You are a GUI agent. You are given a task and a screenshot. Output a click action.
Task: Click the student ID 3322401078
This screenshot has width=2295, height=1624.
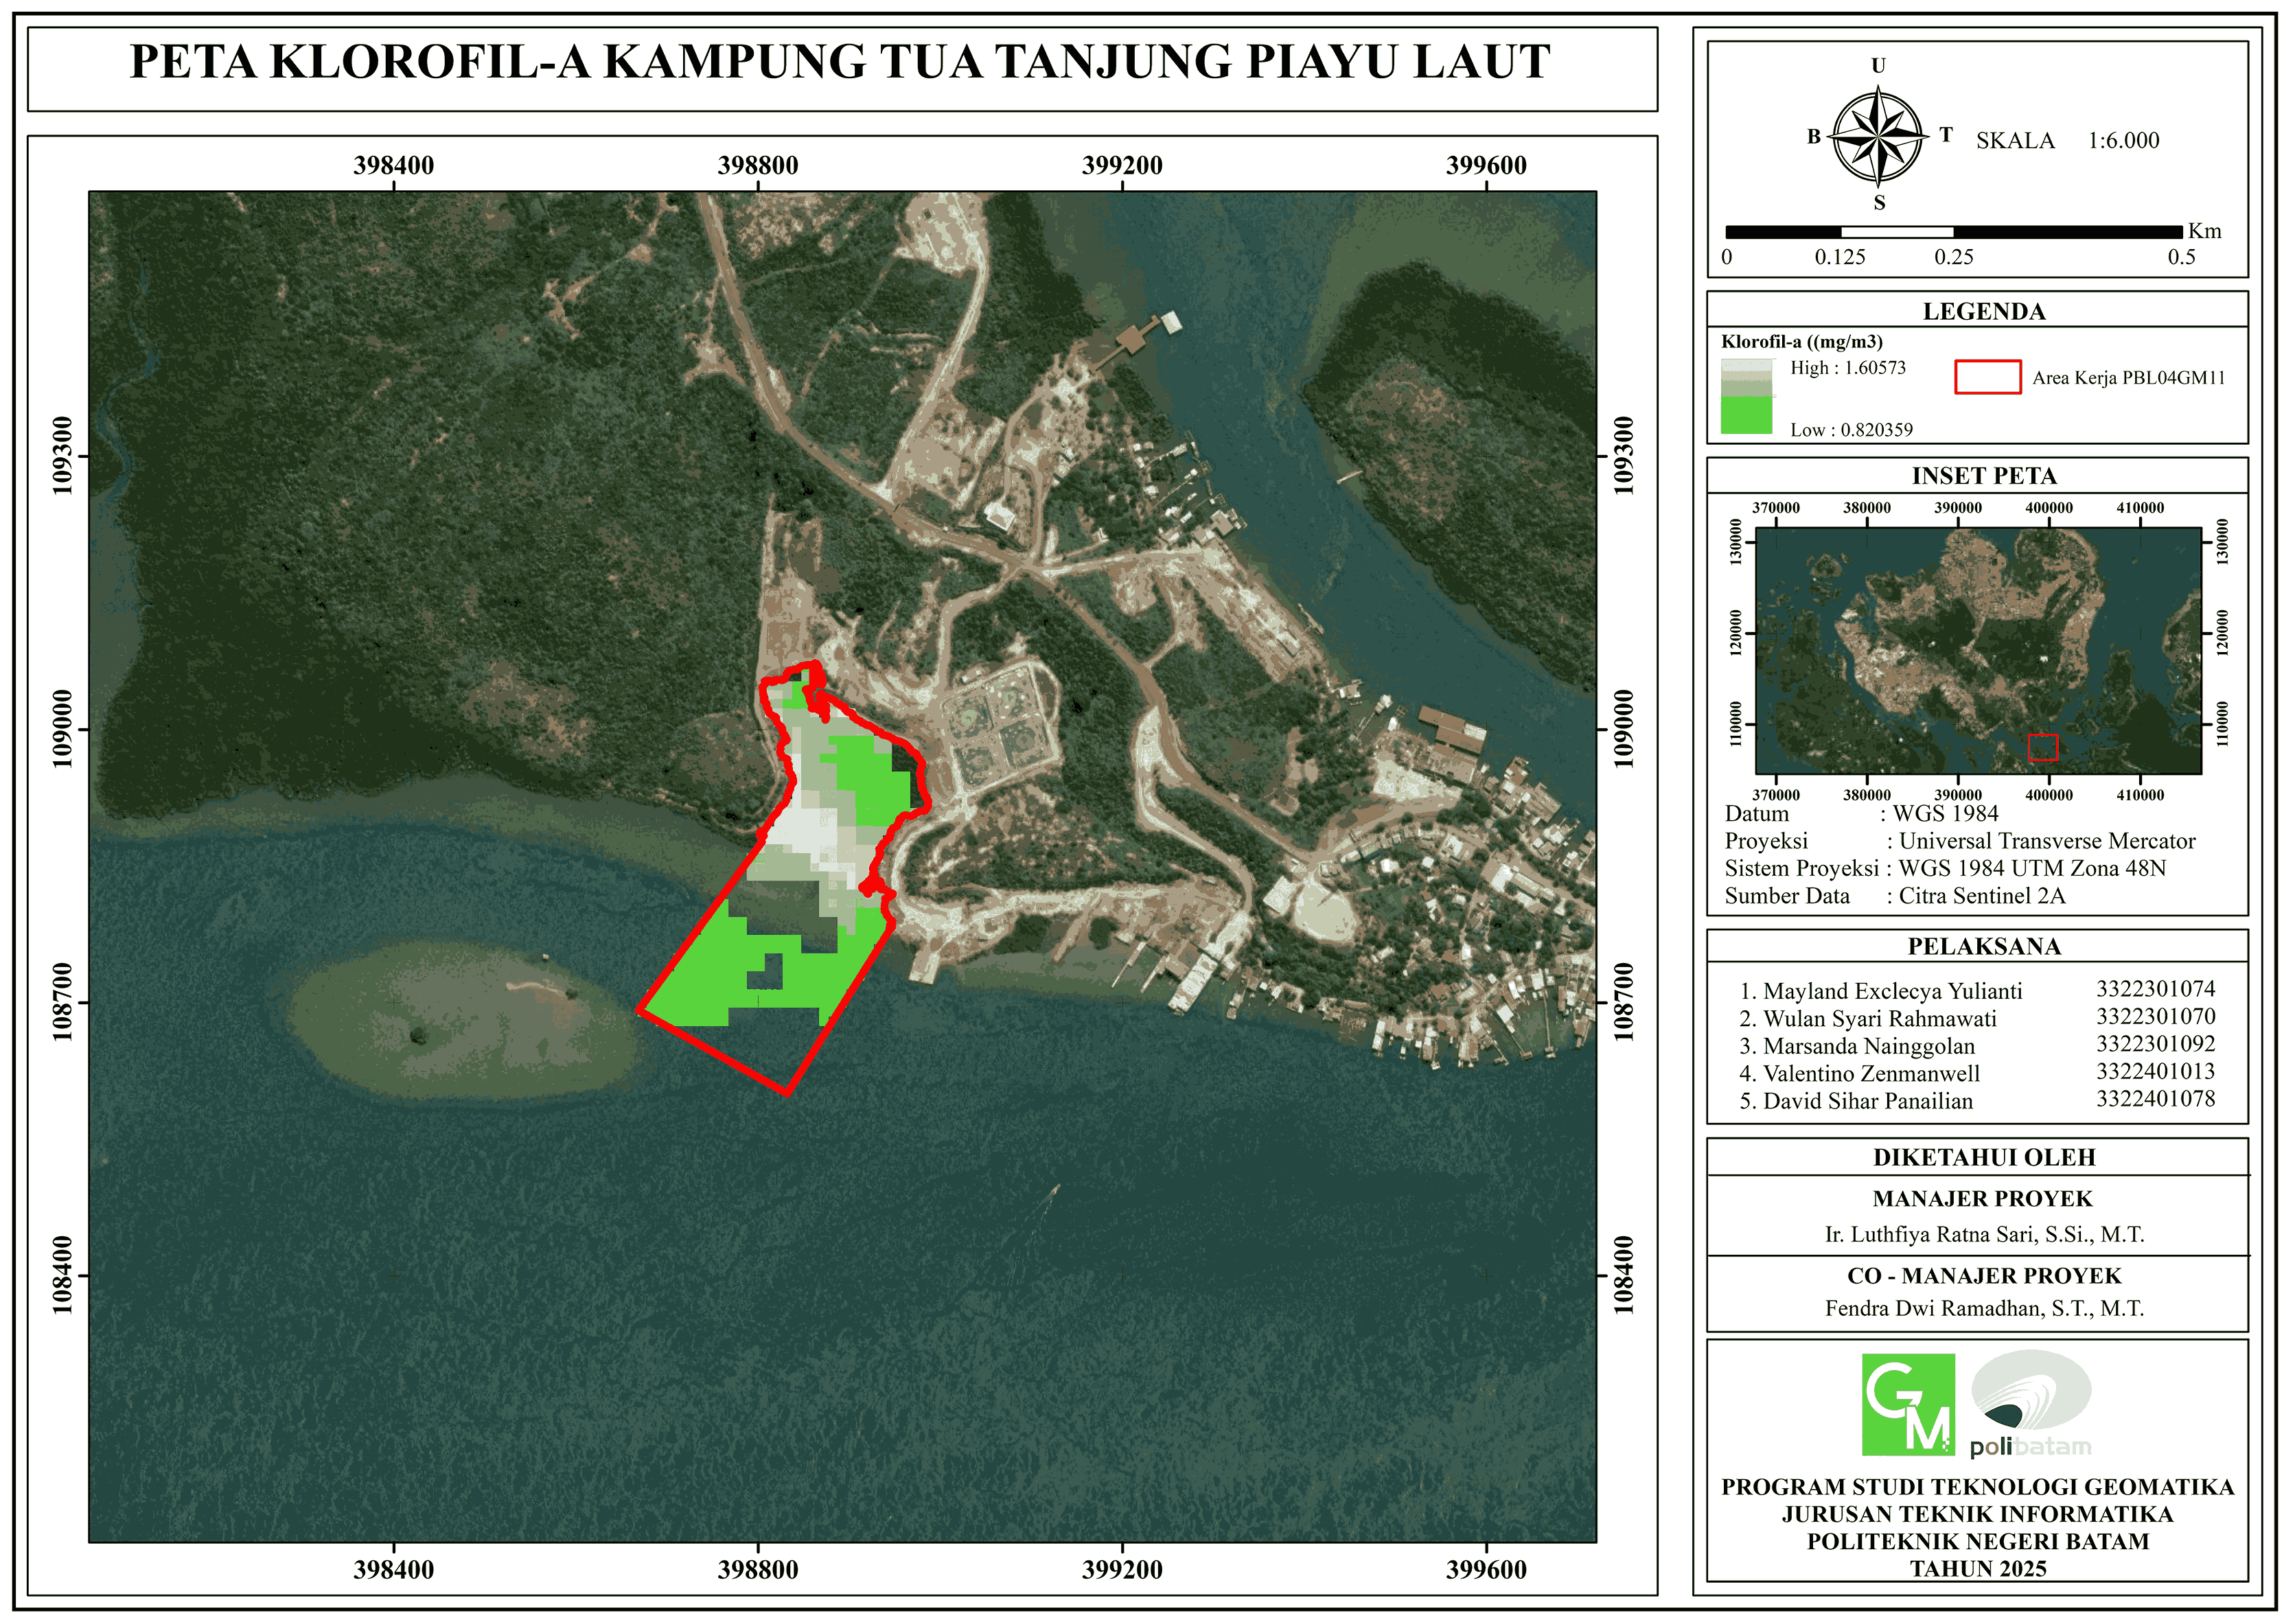[2156, 1099]
